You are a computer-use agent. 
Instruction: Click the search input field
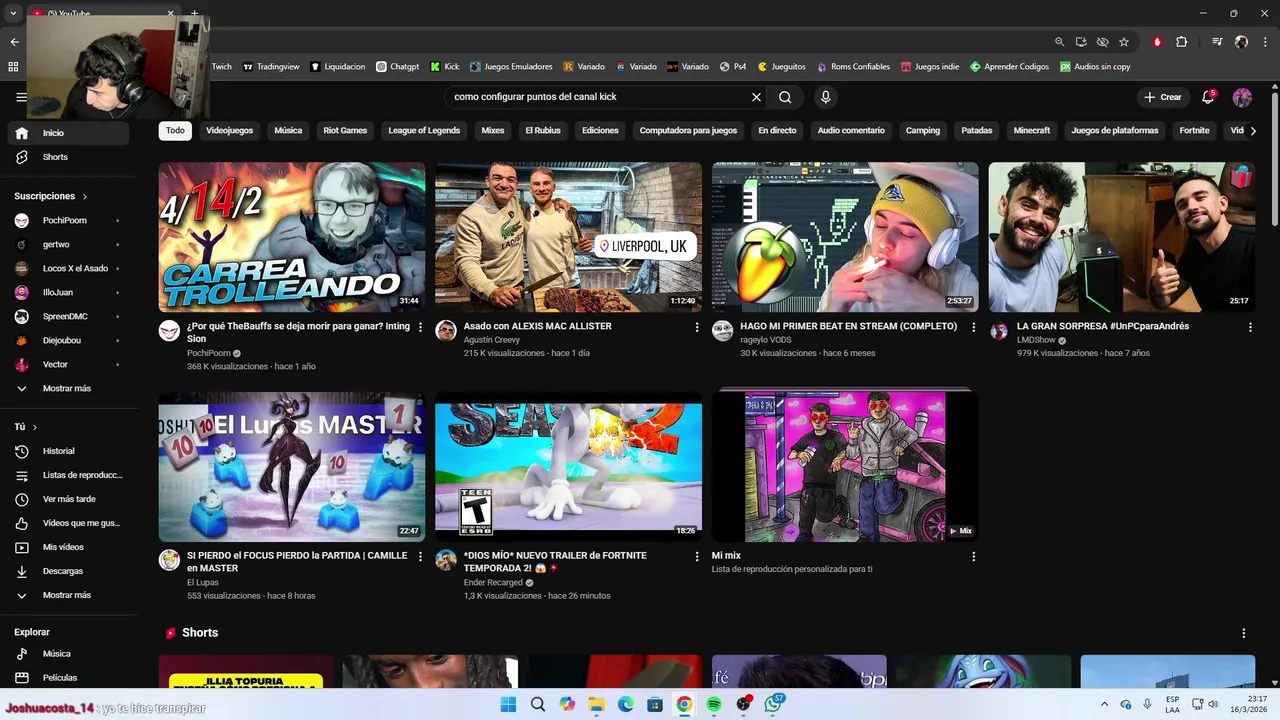598,97
